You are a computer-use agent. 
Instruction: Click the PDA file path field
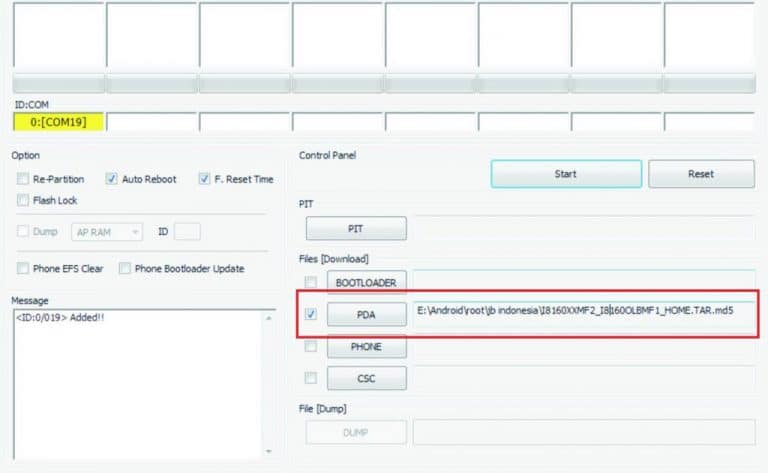(584, 314)
